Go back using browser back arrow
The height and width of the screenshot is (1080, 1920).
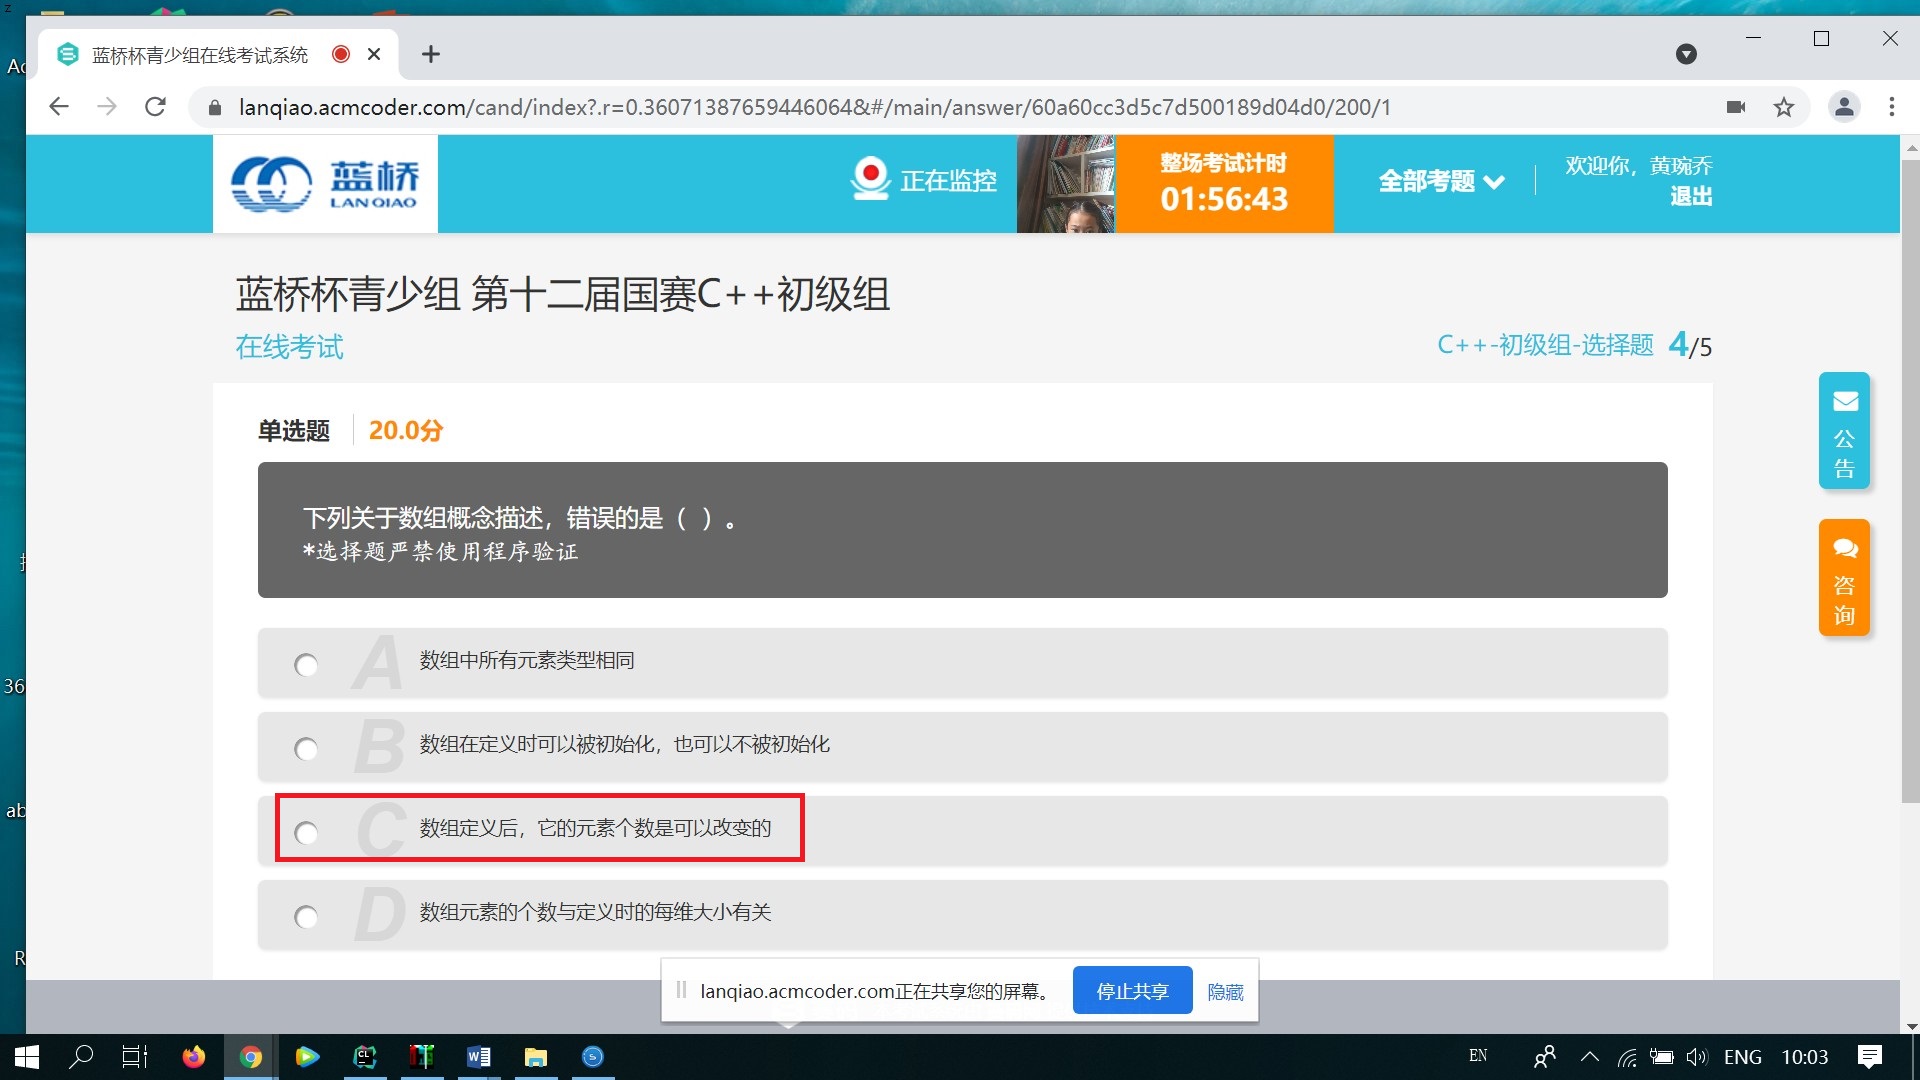[x=59, y=107]
